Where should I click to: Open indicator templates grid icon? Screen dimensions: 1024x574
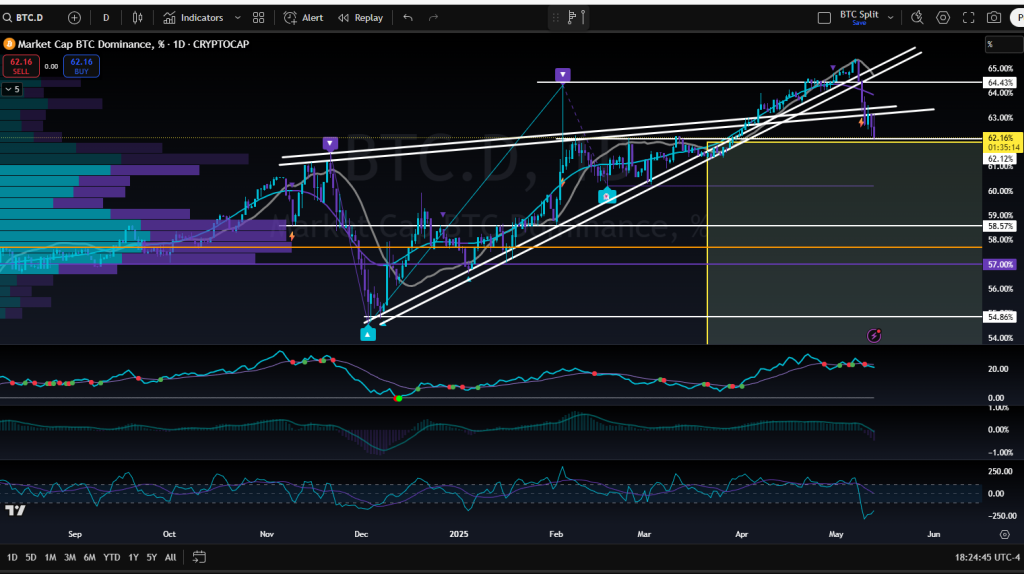(x=259, y=18)
